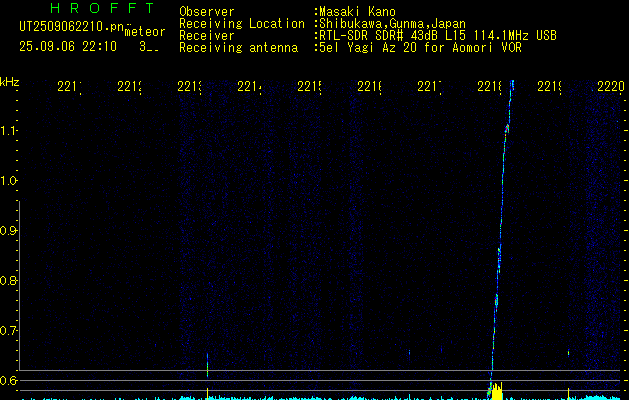Click the large yellow power burst at the bottom
This screenshot has height=400, width=629.
tap(496, 391)
